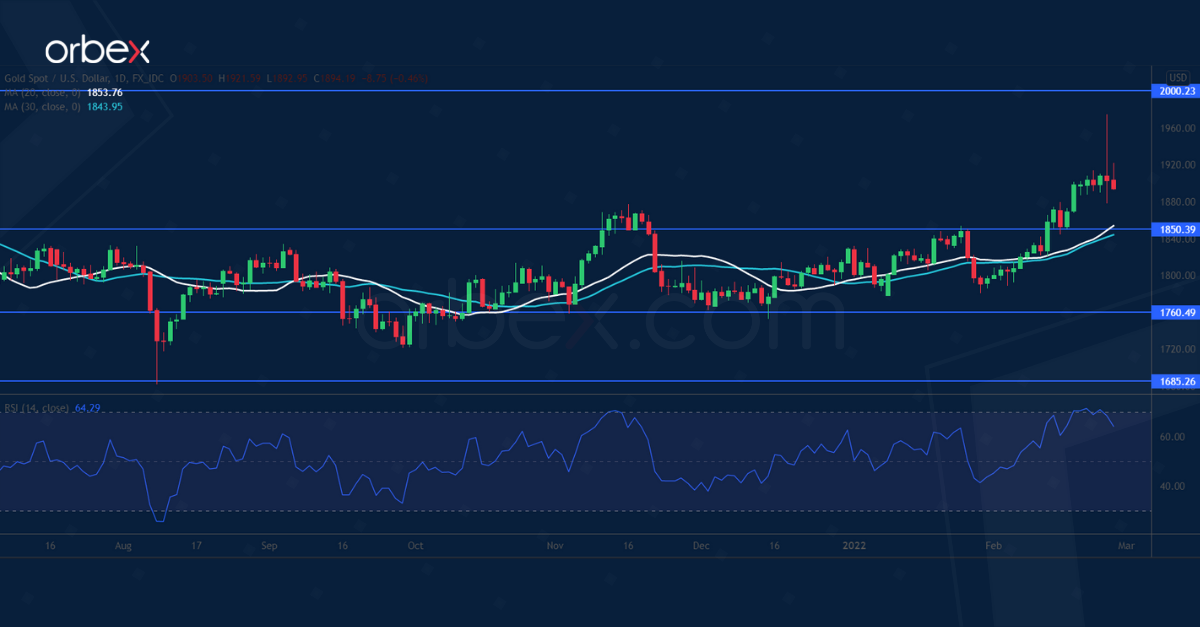Viewport: 1200px width, 627px height.
Task: Select the MA (30, close, 0) indicator legend
Action: coord(42,107)
